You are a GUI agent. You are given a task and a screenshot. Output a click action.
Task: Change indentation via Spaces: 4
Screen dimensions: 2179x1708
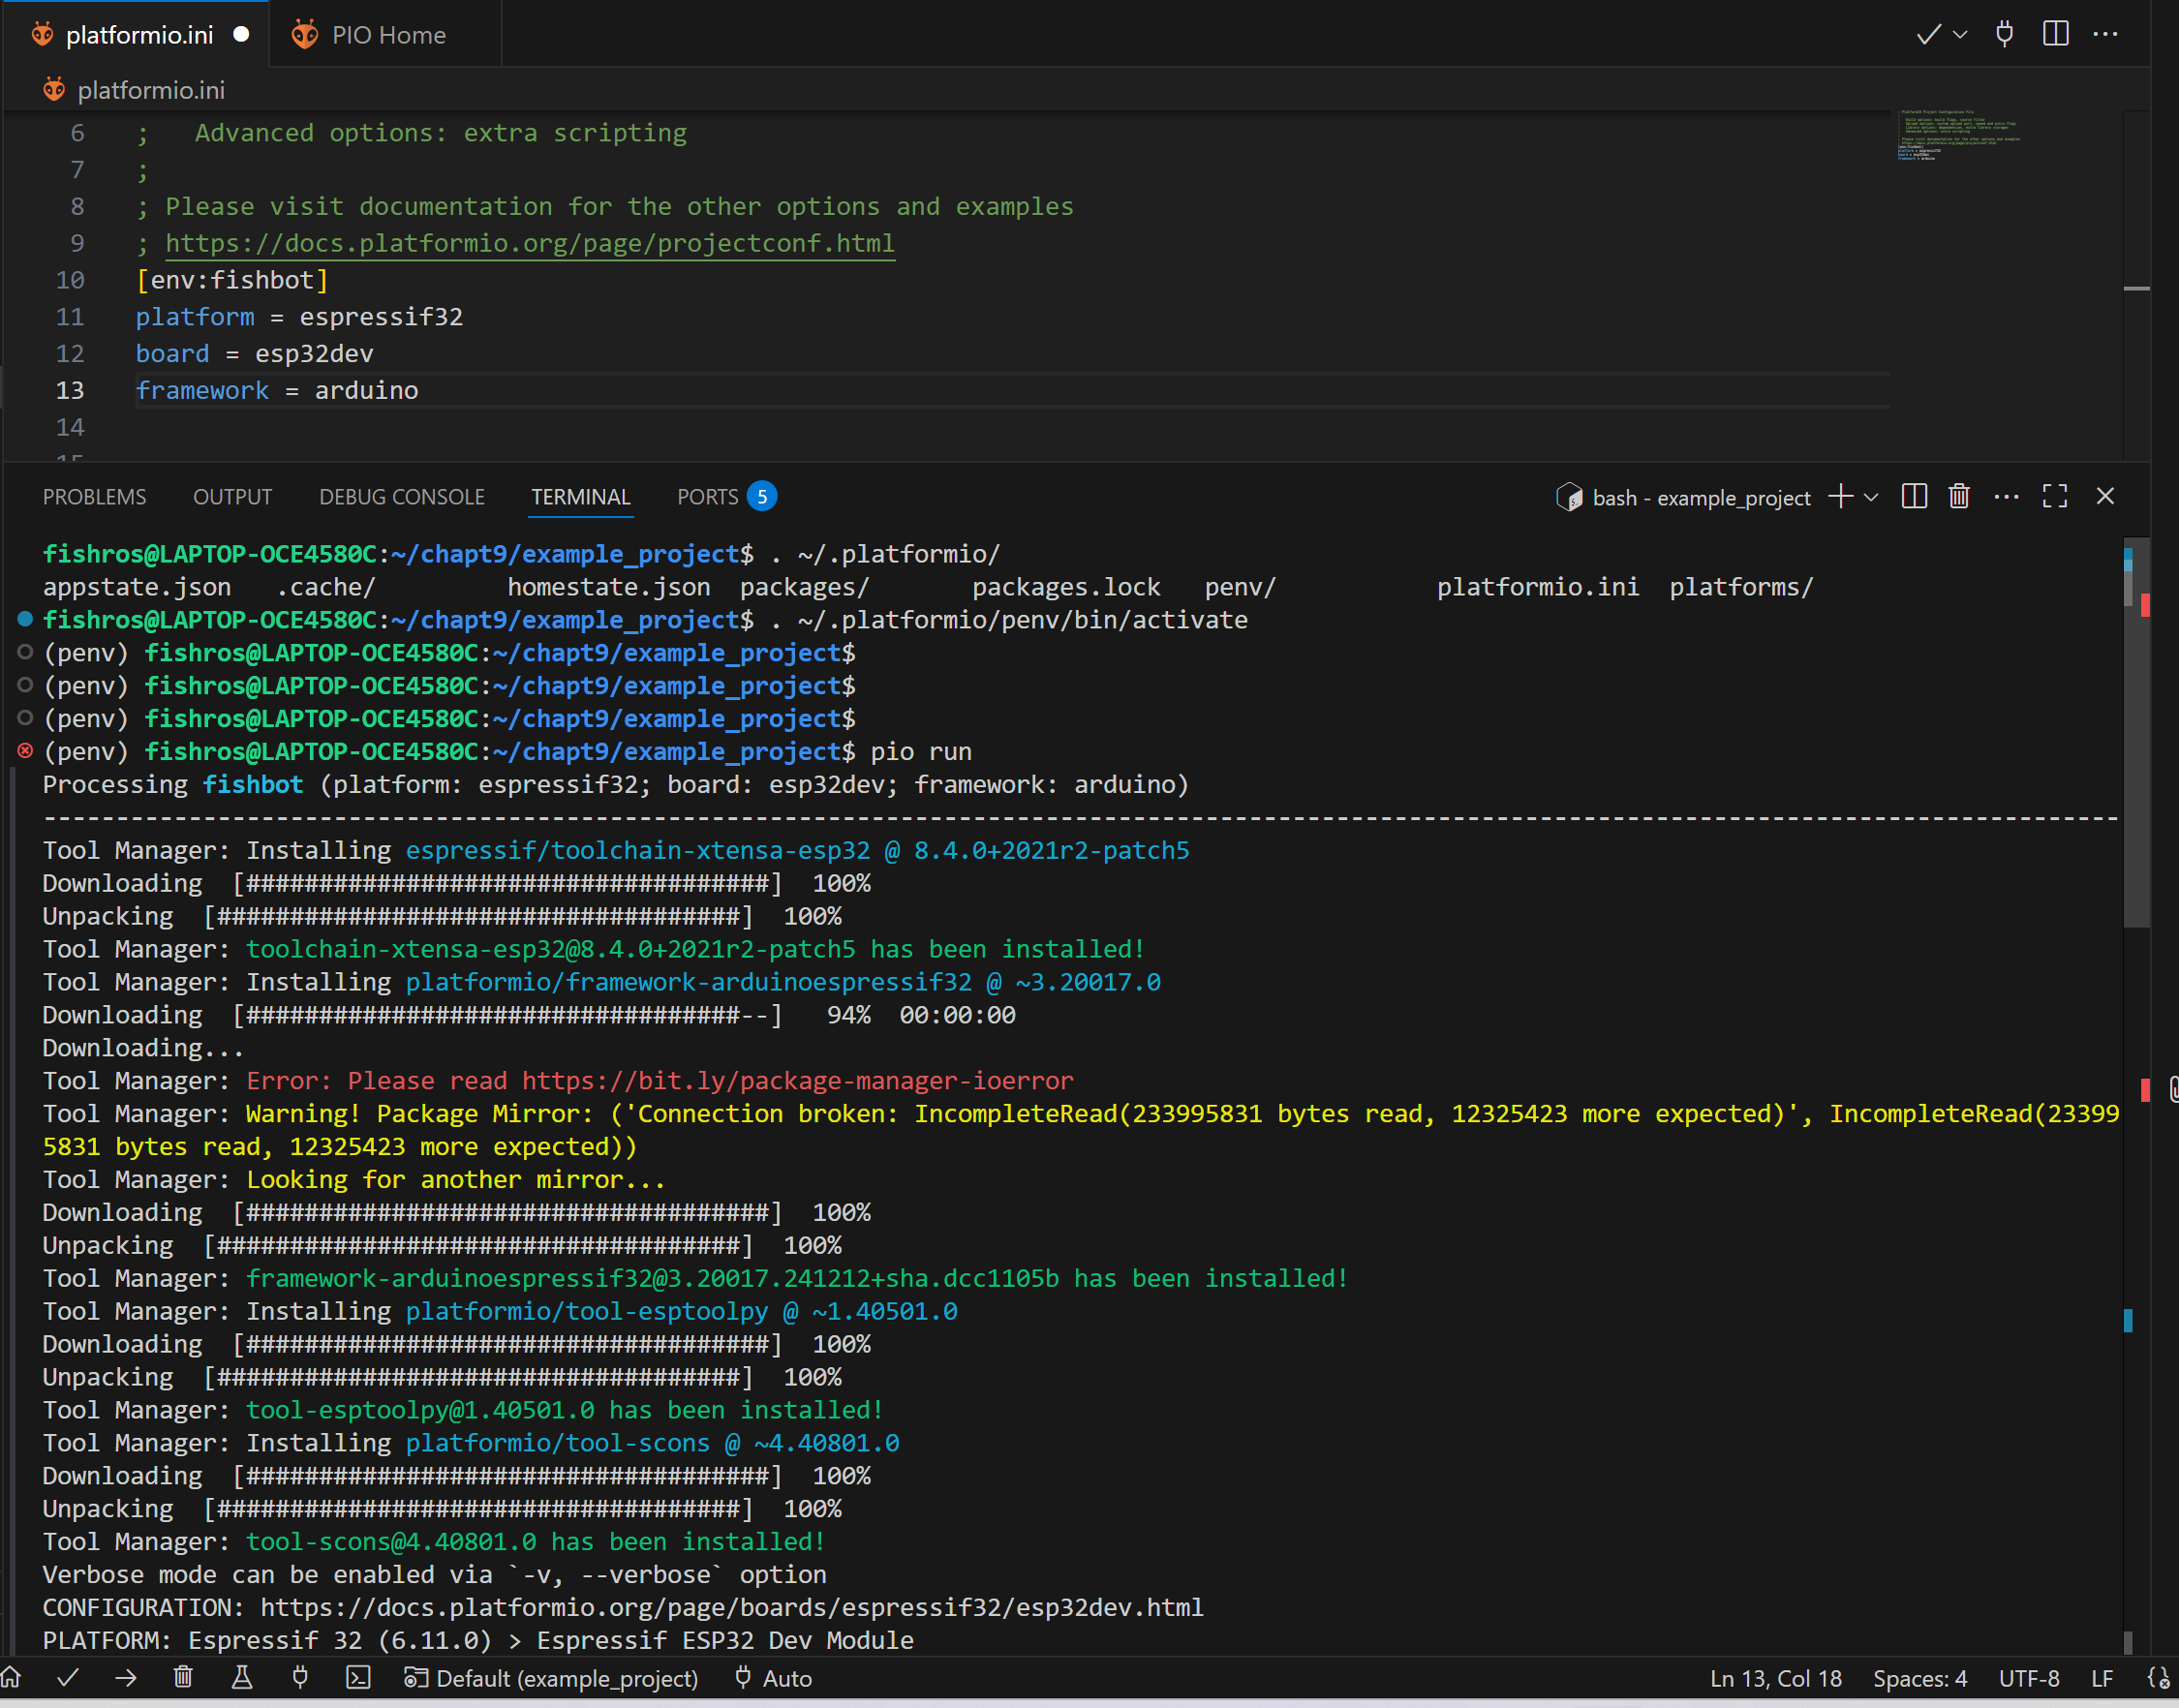point(1919,1678)
